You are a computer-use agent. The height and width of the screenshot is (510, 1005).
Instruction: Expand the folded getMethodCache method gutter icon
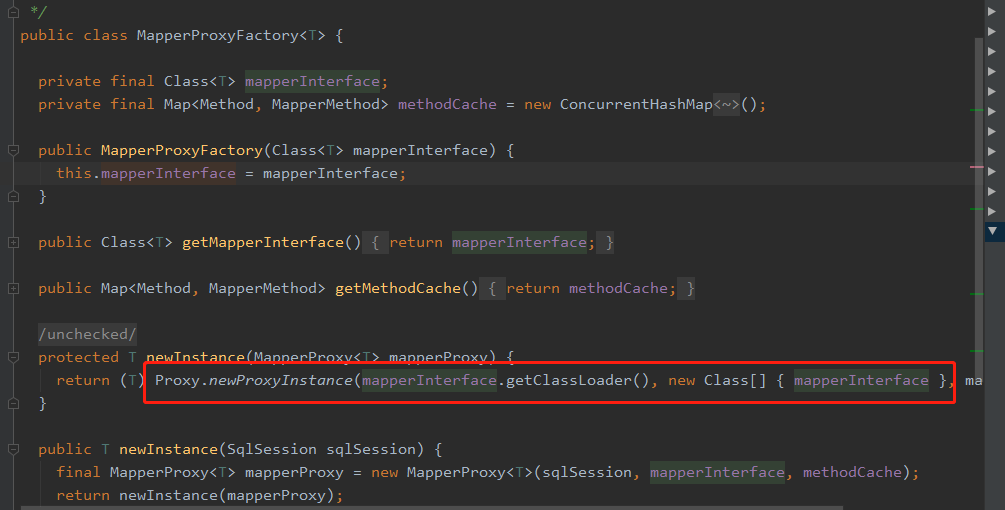point(13,288)
